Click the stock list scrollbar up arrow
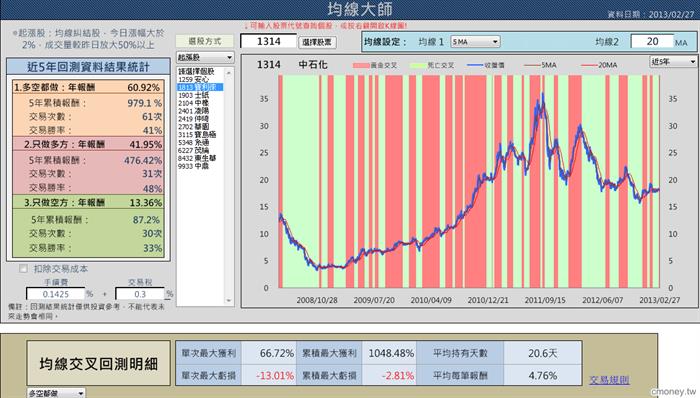 coord(229,72)
